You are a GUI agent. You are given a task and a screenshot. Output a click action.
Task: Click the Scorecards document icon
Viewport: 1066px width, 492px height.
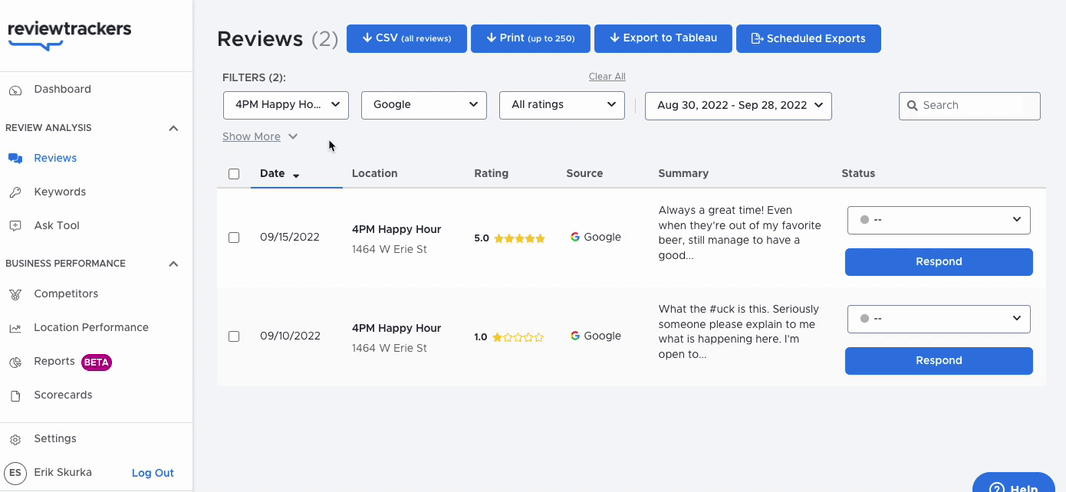tap(15, 396)
